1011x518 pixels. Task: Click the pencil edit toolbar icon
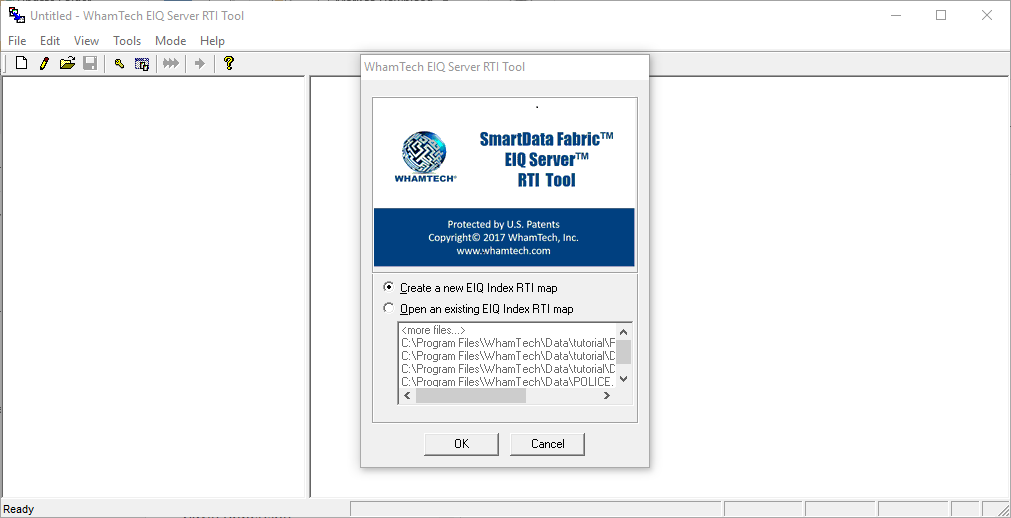click(x=44, y=63)
